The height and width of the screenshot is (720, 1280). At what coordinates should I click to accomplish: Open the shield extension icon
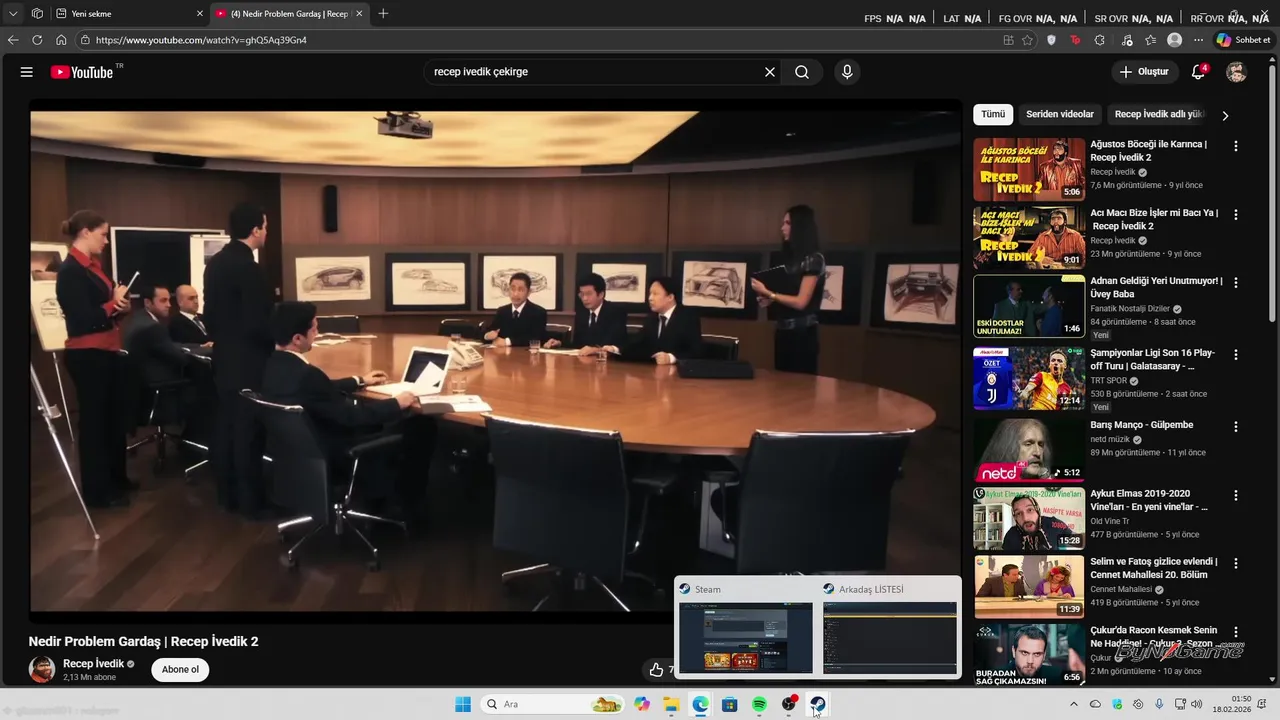[x=1051, y=40]
